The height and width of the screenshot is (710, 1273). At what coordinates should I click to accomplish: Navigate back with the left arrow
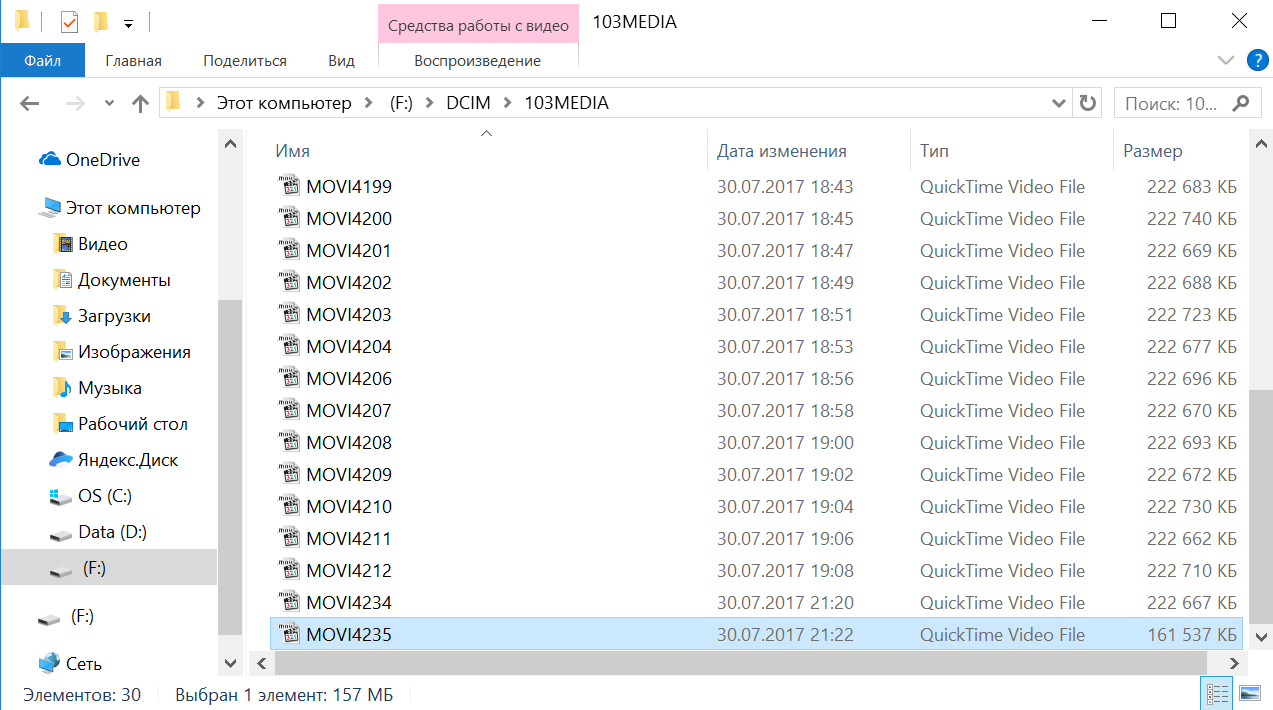tap(29, 103)
